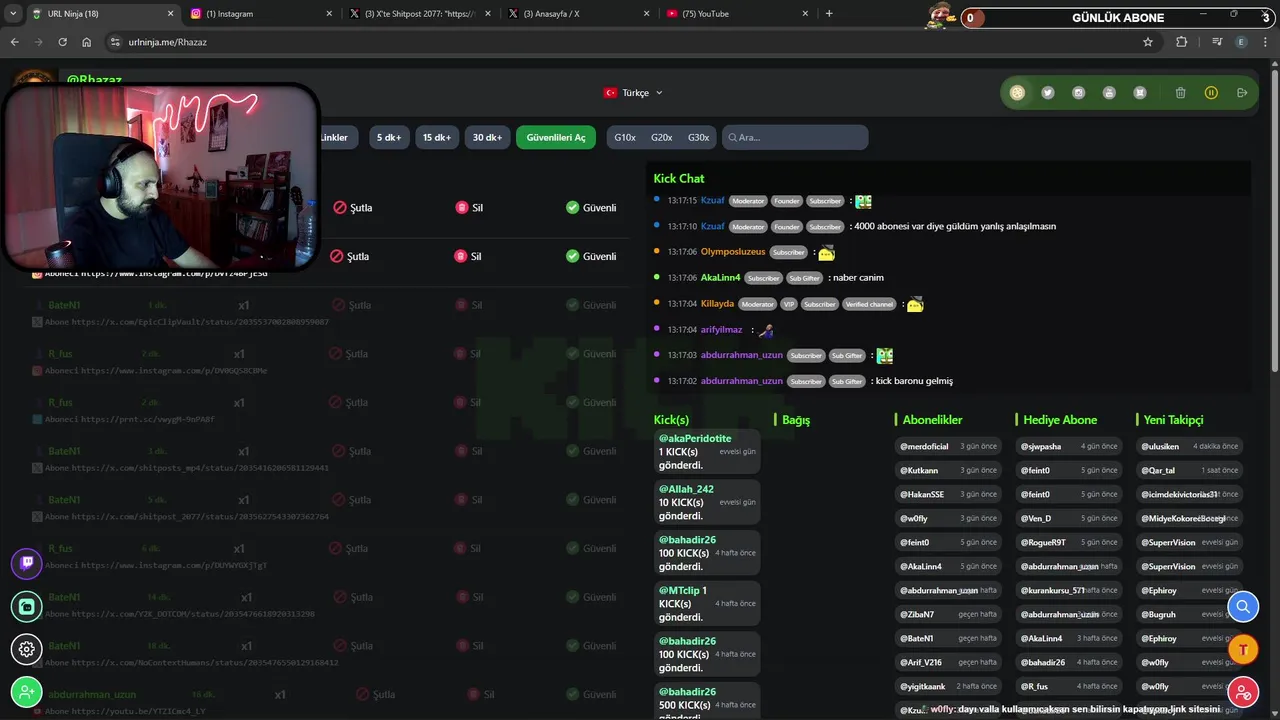This screenshot has height=720, width=1280.
Task: Click the second row's Sil button
Action: [x=468, y=256]
